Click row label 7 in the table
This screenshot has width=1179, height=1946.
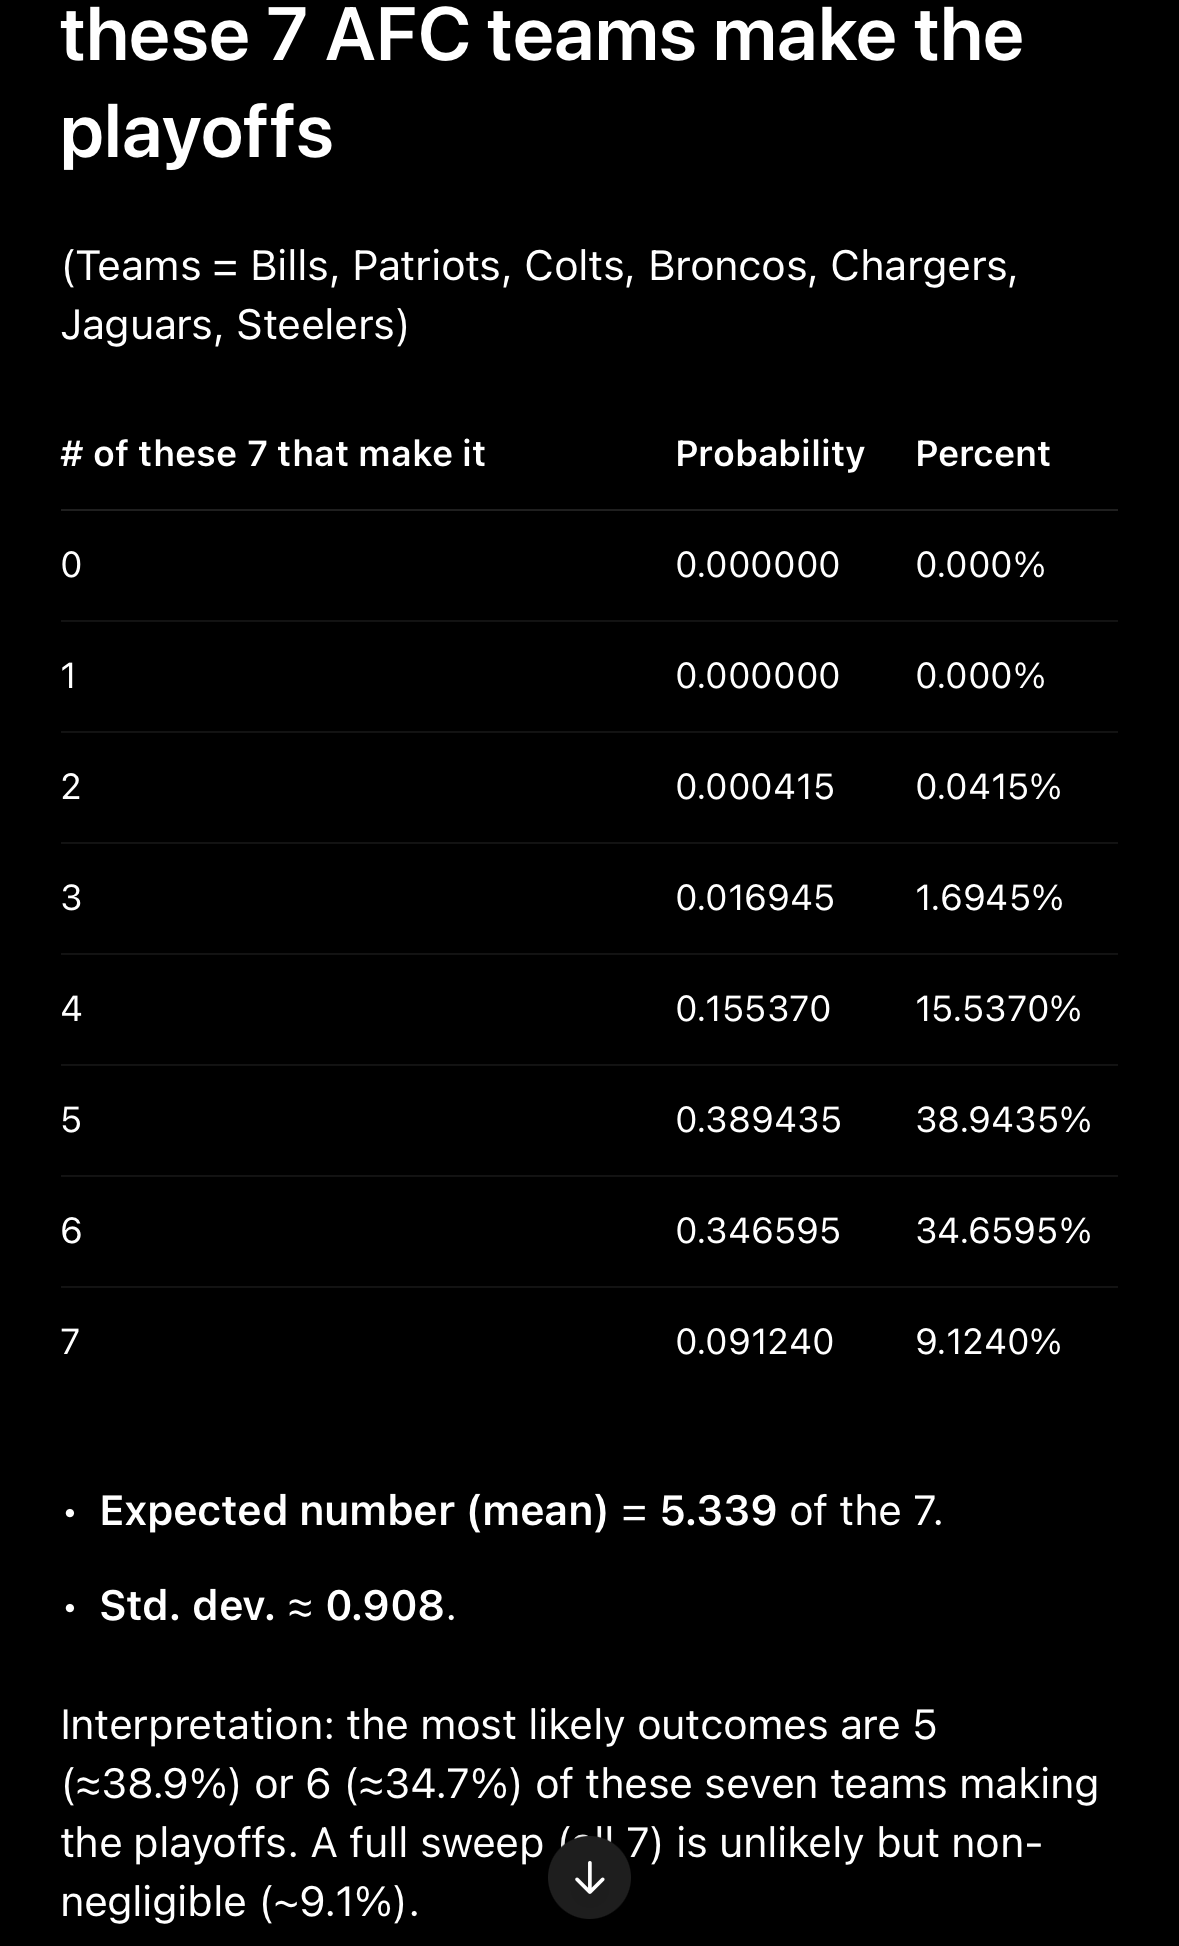70,1341
